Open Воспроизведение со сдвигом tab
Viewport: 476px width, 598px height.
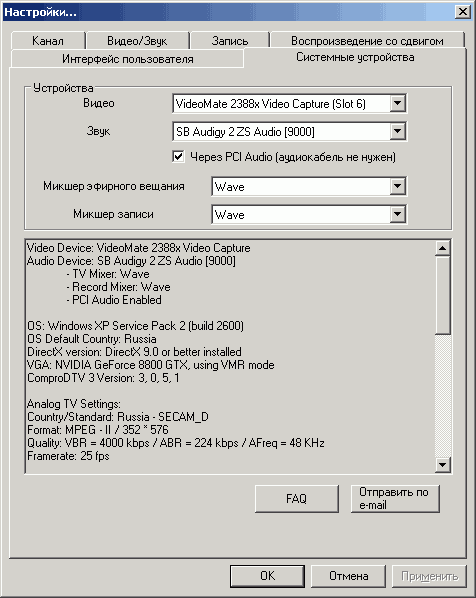[367, 40]
